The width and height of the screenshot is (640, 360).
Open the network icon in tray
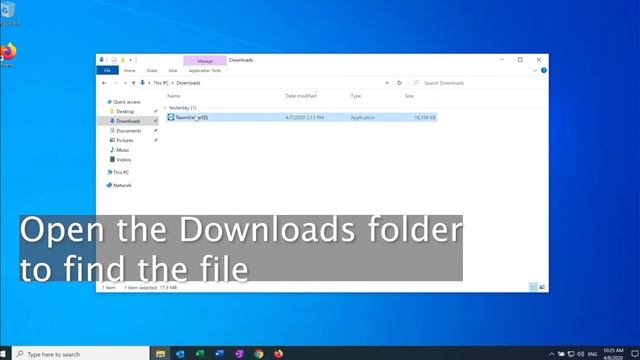click(x=571, y=354)
